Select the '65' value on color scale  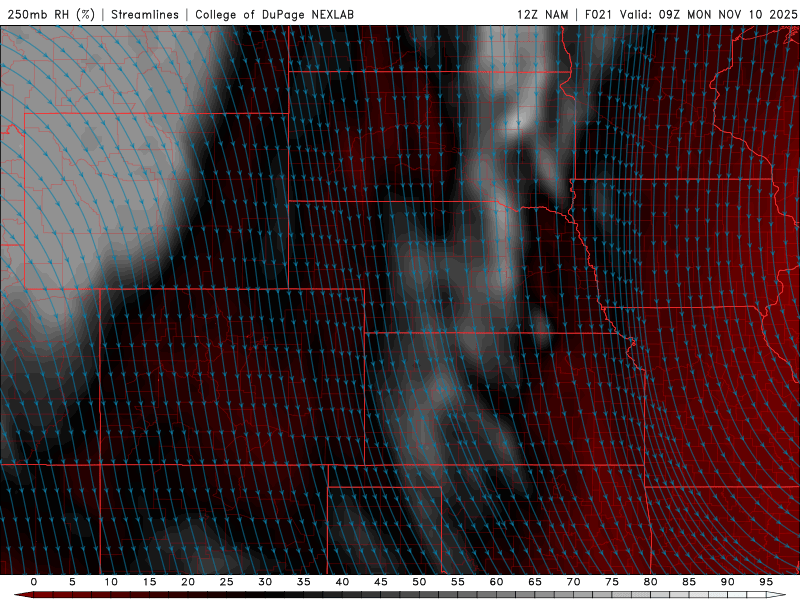click(535, 582)
